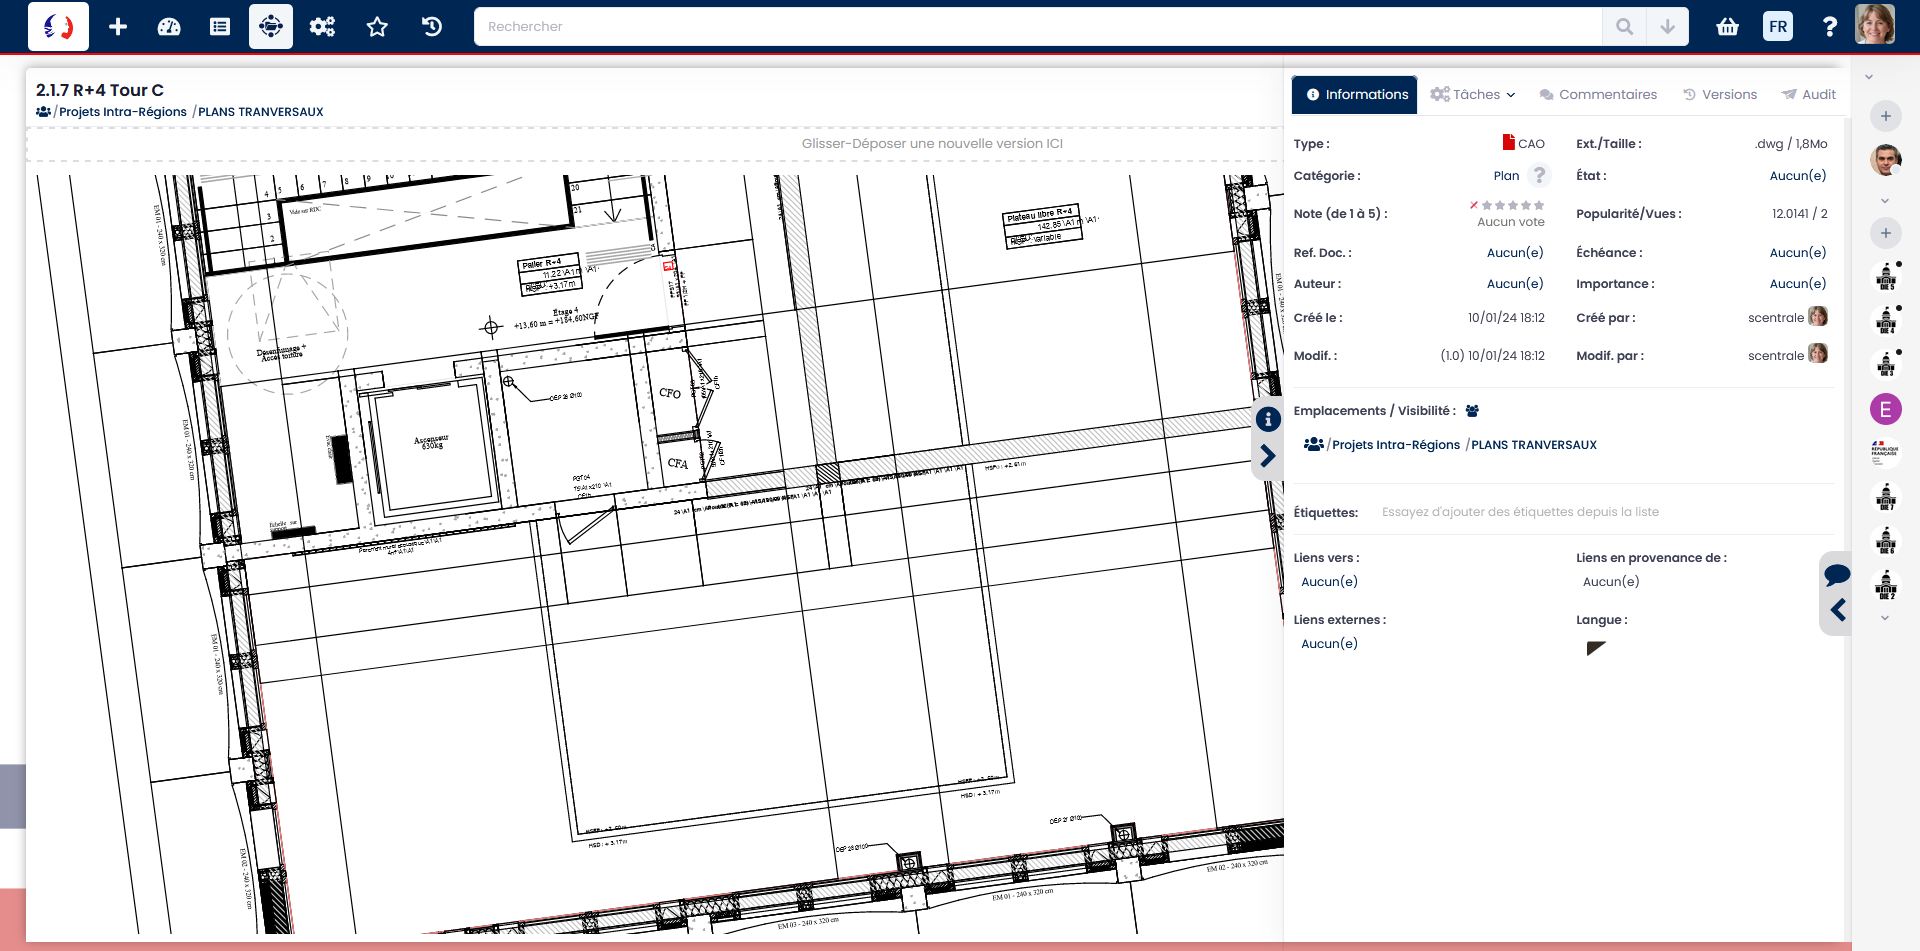This screenshot has height=951, width=1920.
Task: Expand chat sidebar with left chevron
Action: 1838,610
